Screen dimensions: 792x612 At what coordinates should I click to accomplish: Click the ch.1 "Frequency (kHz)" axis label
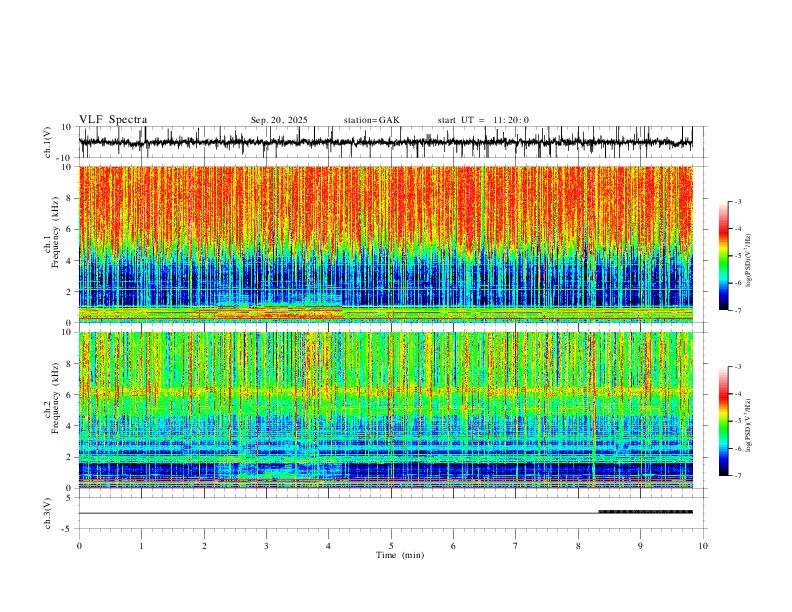pos(55,232)
